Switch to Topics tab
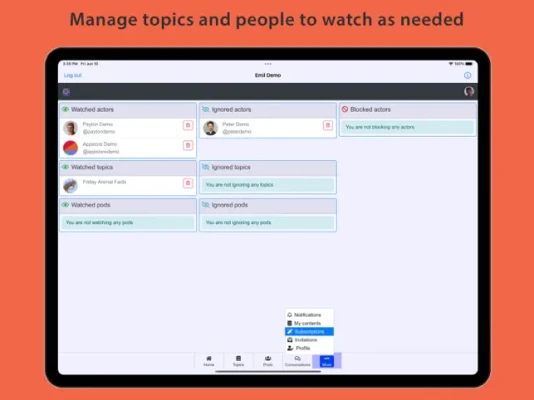The width and height of the screenshot is (534, 400). pos(238,361)
